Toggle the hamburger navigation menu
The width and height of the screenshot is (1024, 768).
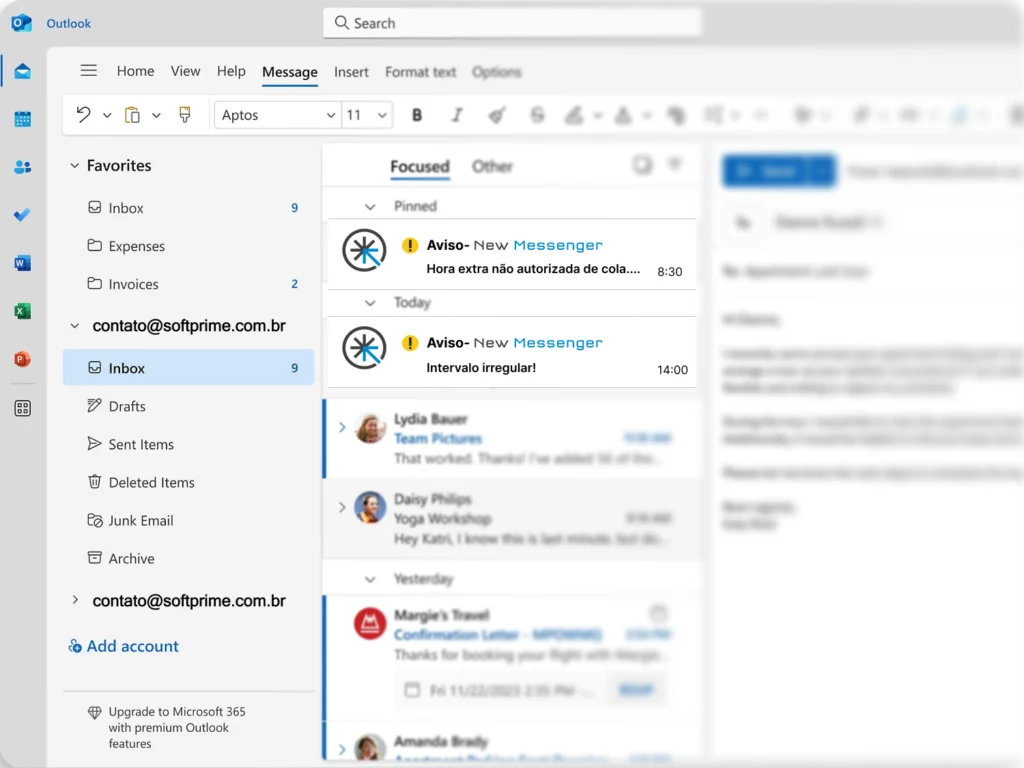(x=89, y=71)
